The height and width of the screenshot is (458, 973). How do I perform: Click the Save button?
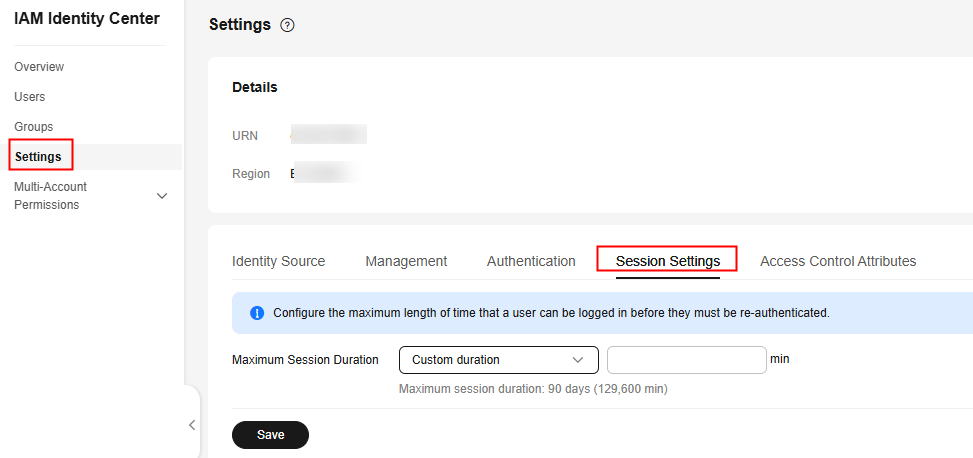coord(271,435)
